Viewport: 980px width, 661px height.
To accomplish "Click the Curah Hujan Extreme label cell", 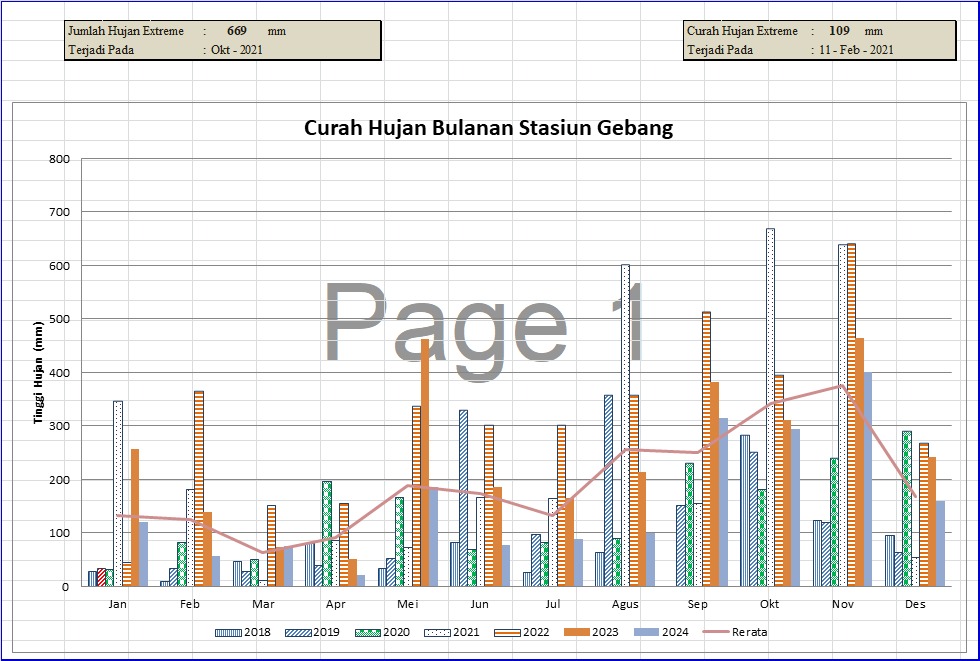I will point(742,31).
